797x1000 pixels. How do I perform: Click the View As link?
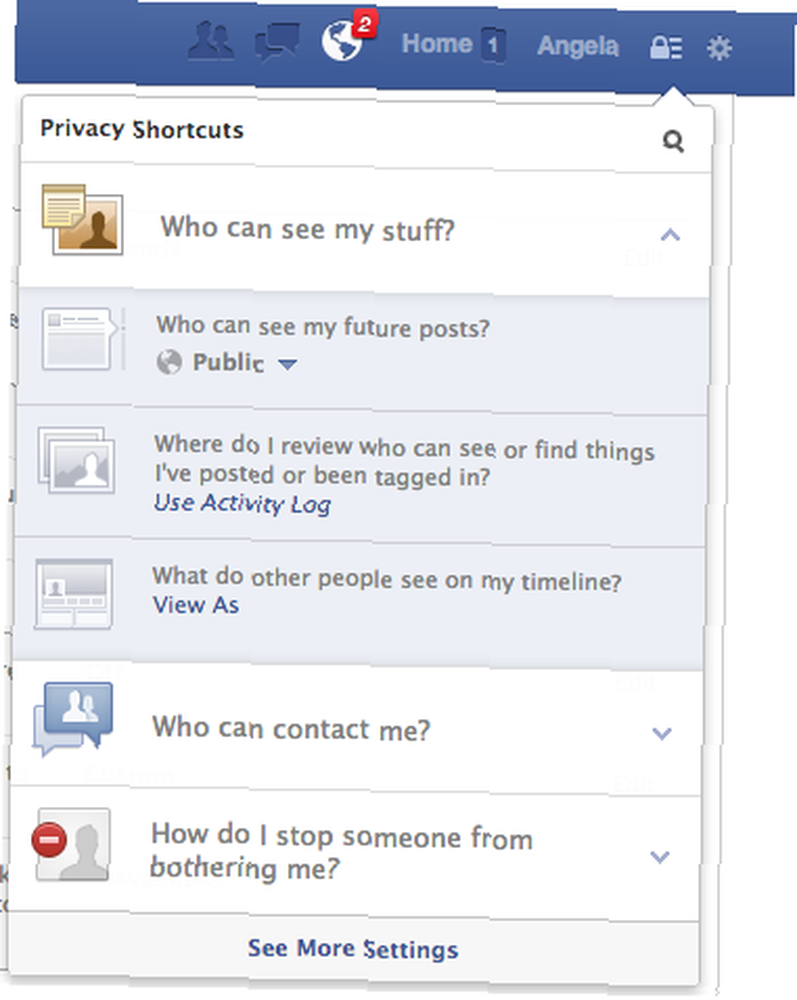[196, 605]
